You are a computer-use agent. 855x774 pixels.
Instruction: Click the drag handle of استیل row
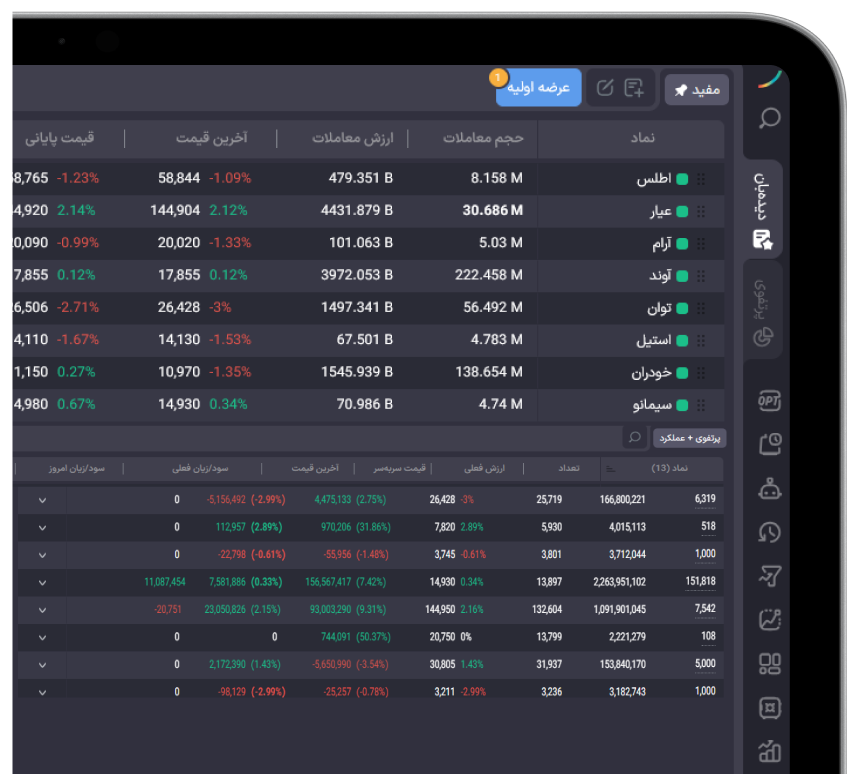(701, 340)
